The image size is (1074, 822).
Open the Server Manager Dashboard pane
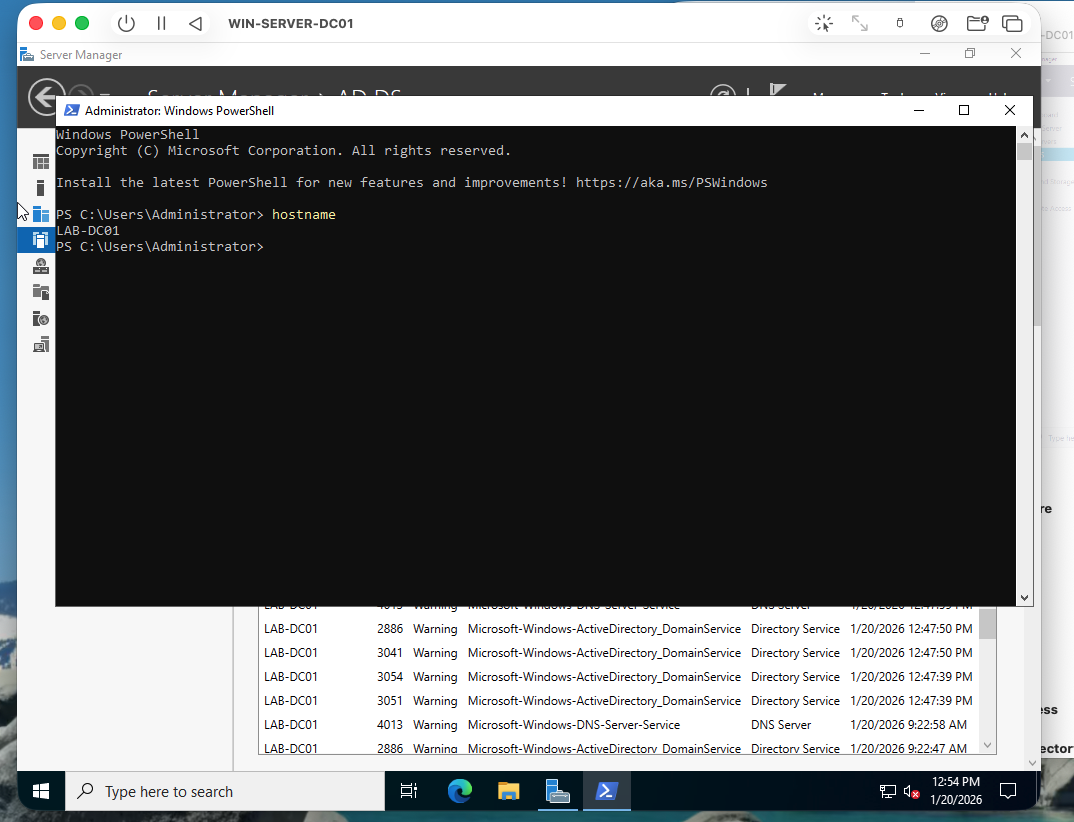click(40, 161)
